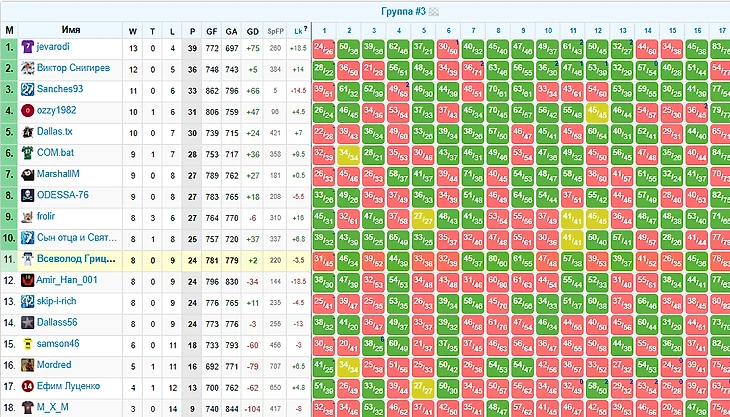Click the Группа #3 title

point(404,12)
